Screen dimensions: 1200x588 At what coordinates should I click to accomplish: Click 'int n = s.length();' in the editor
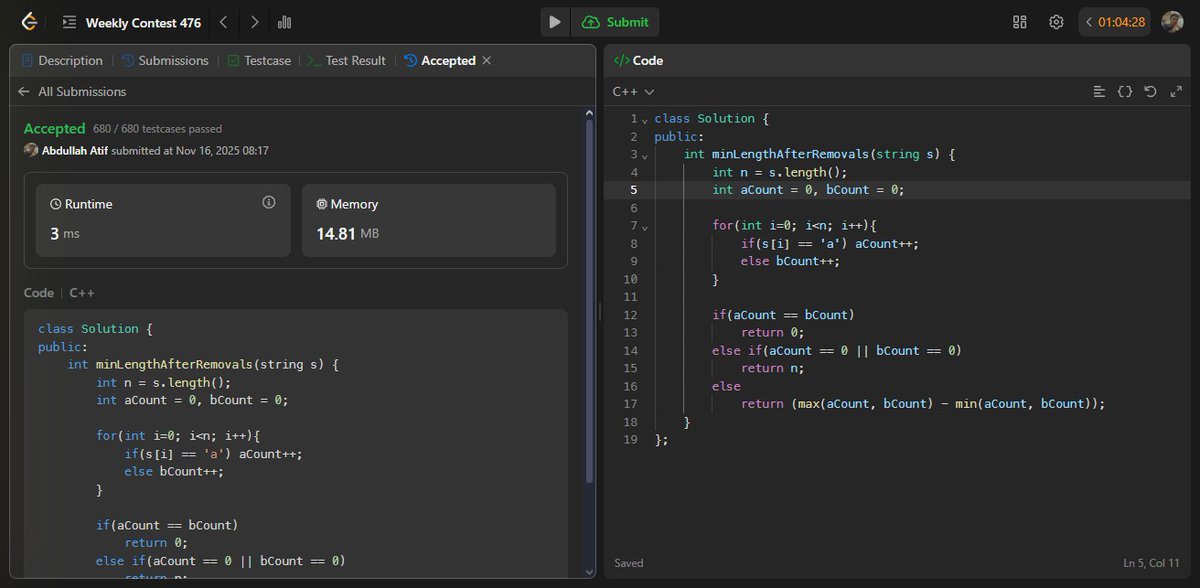pyautogui.click(x=779, y=172)
